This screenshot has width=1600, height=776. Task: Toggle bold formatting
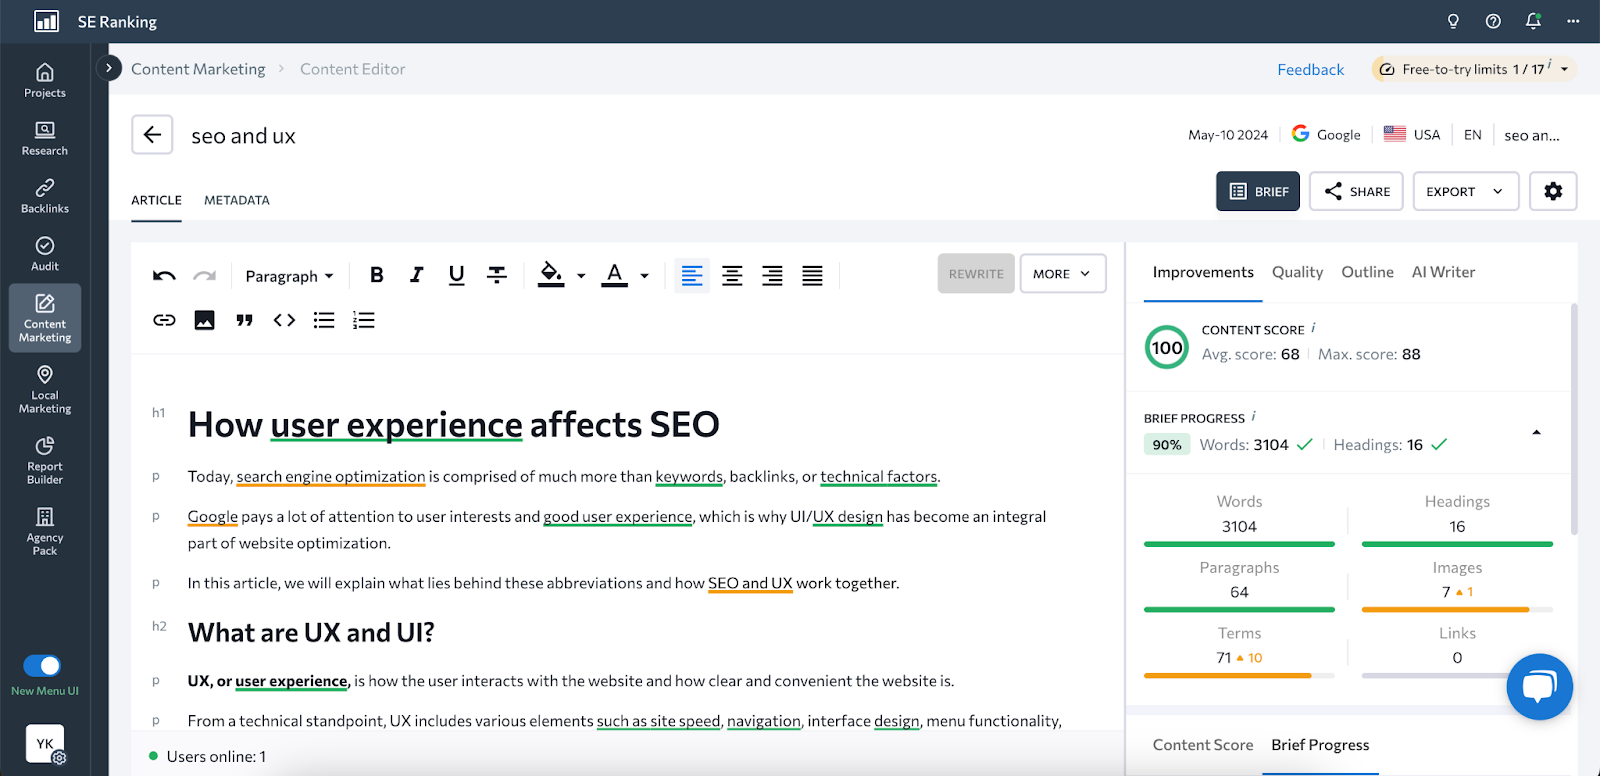coord(376,275)
